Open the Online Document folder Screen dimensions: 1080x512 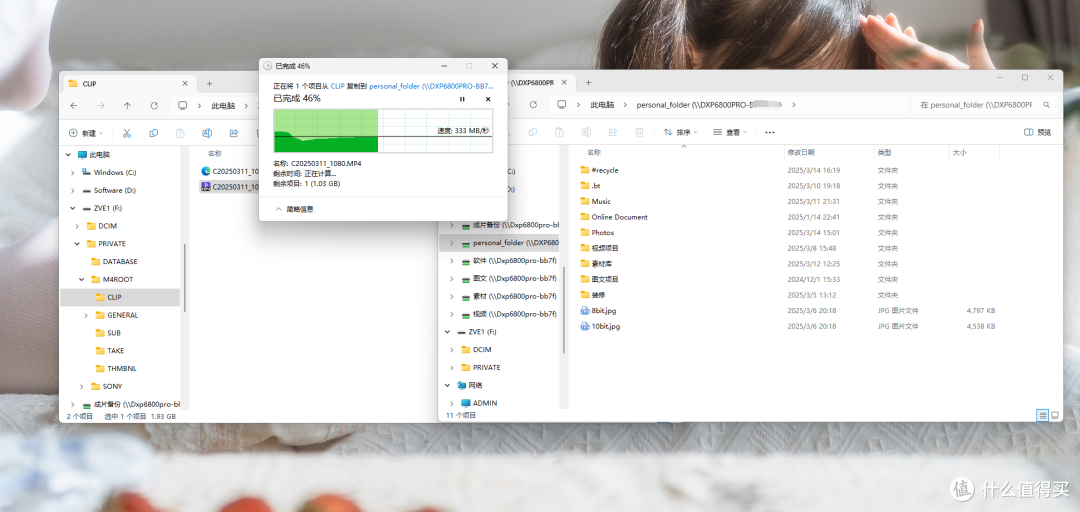click(613, 217)
